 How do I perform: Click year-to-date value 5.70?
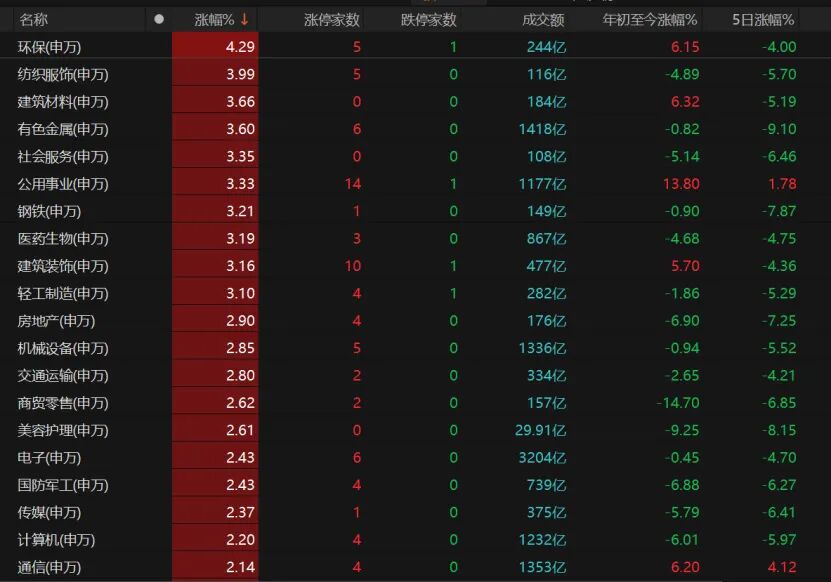[x=685, y=266]
